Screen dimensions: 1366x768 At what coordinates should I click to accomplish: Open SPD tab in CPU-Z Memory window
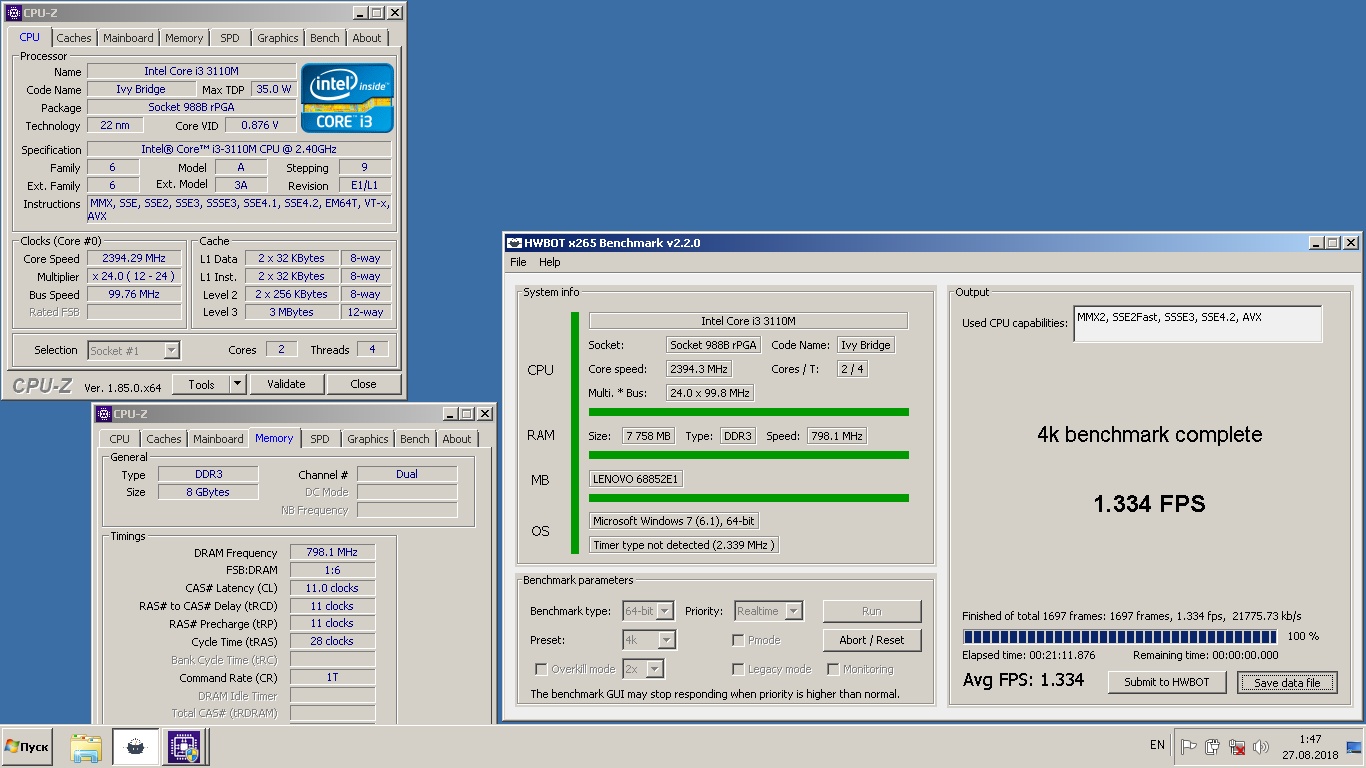320,439
